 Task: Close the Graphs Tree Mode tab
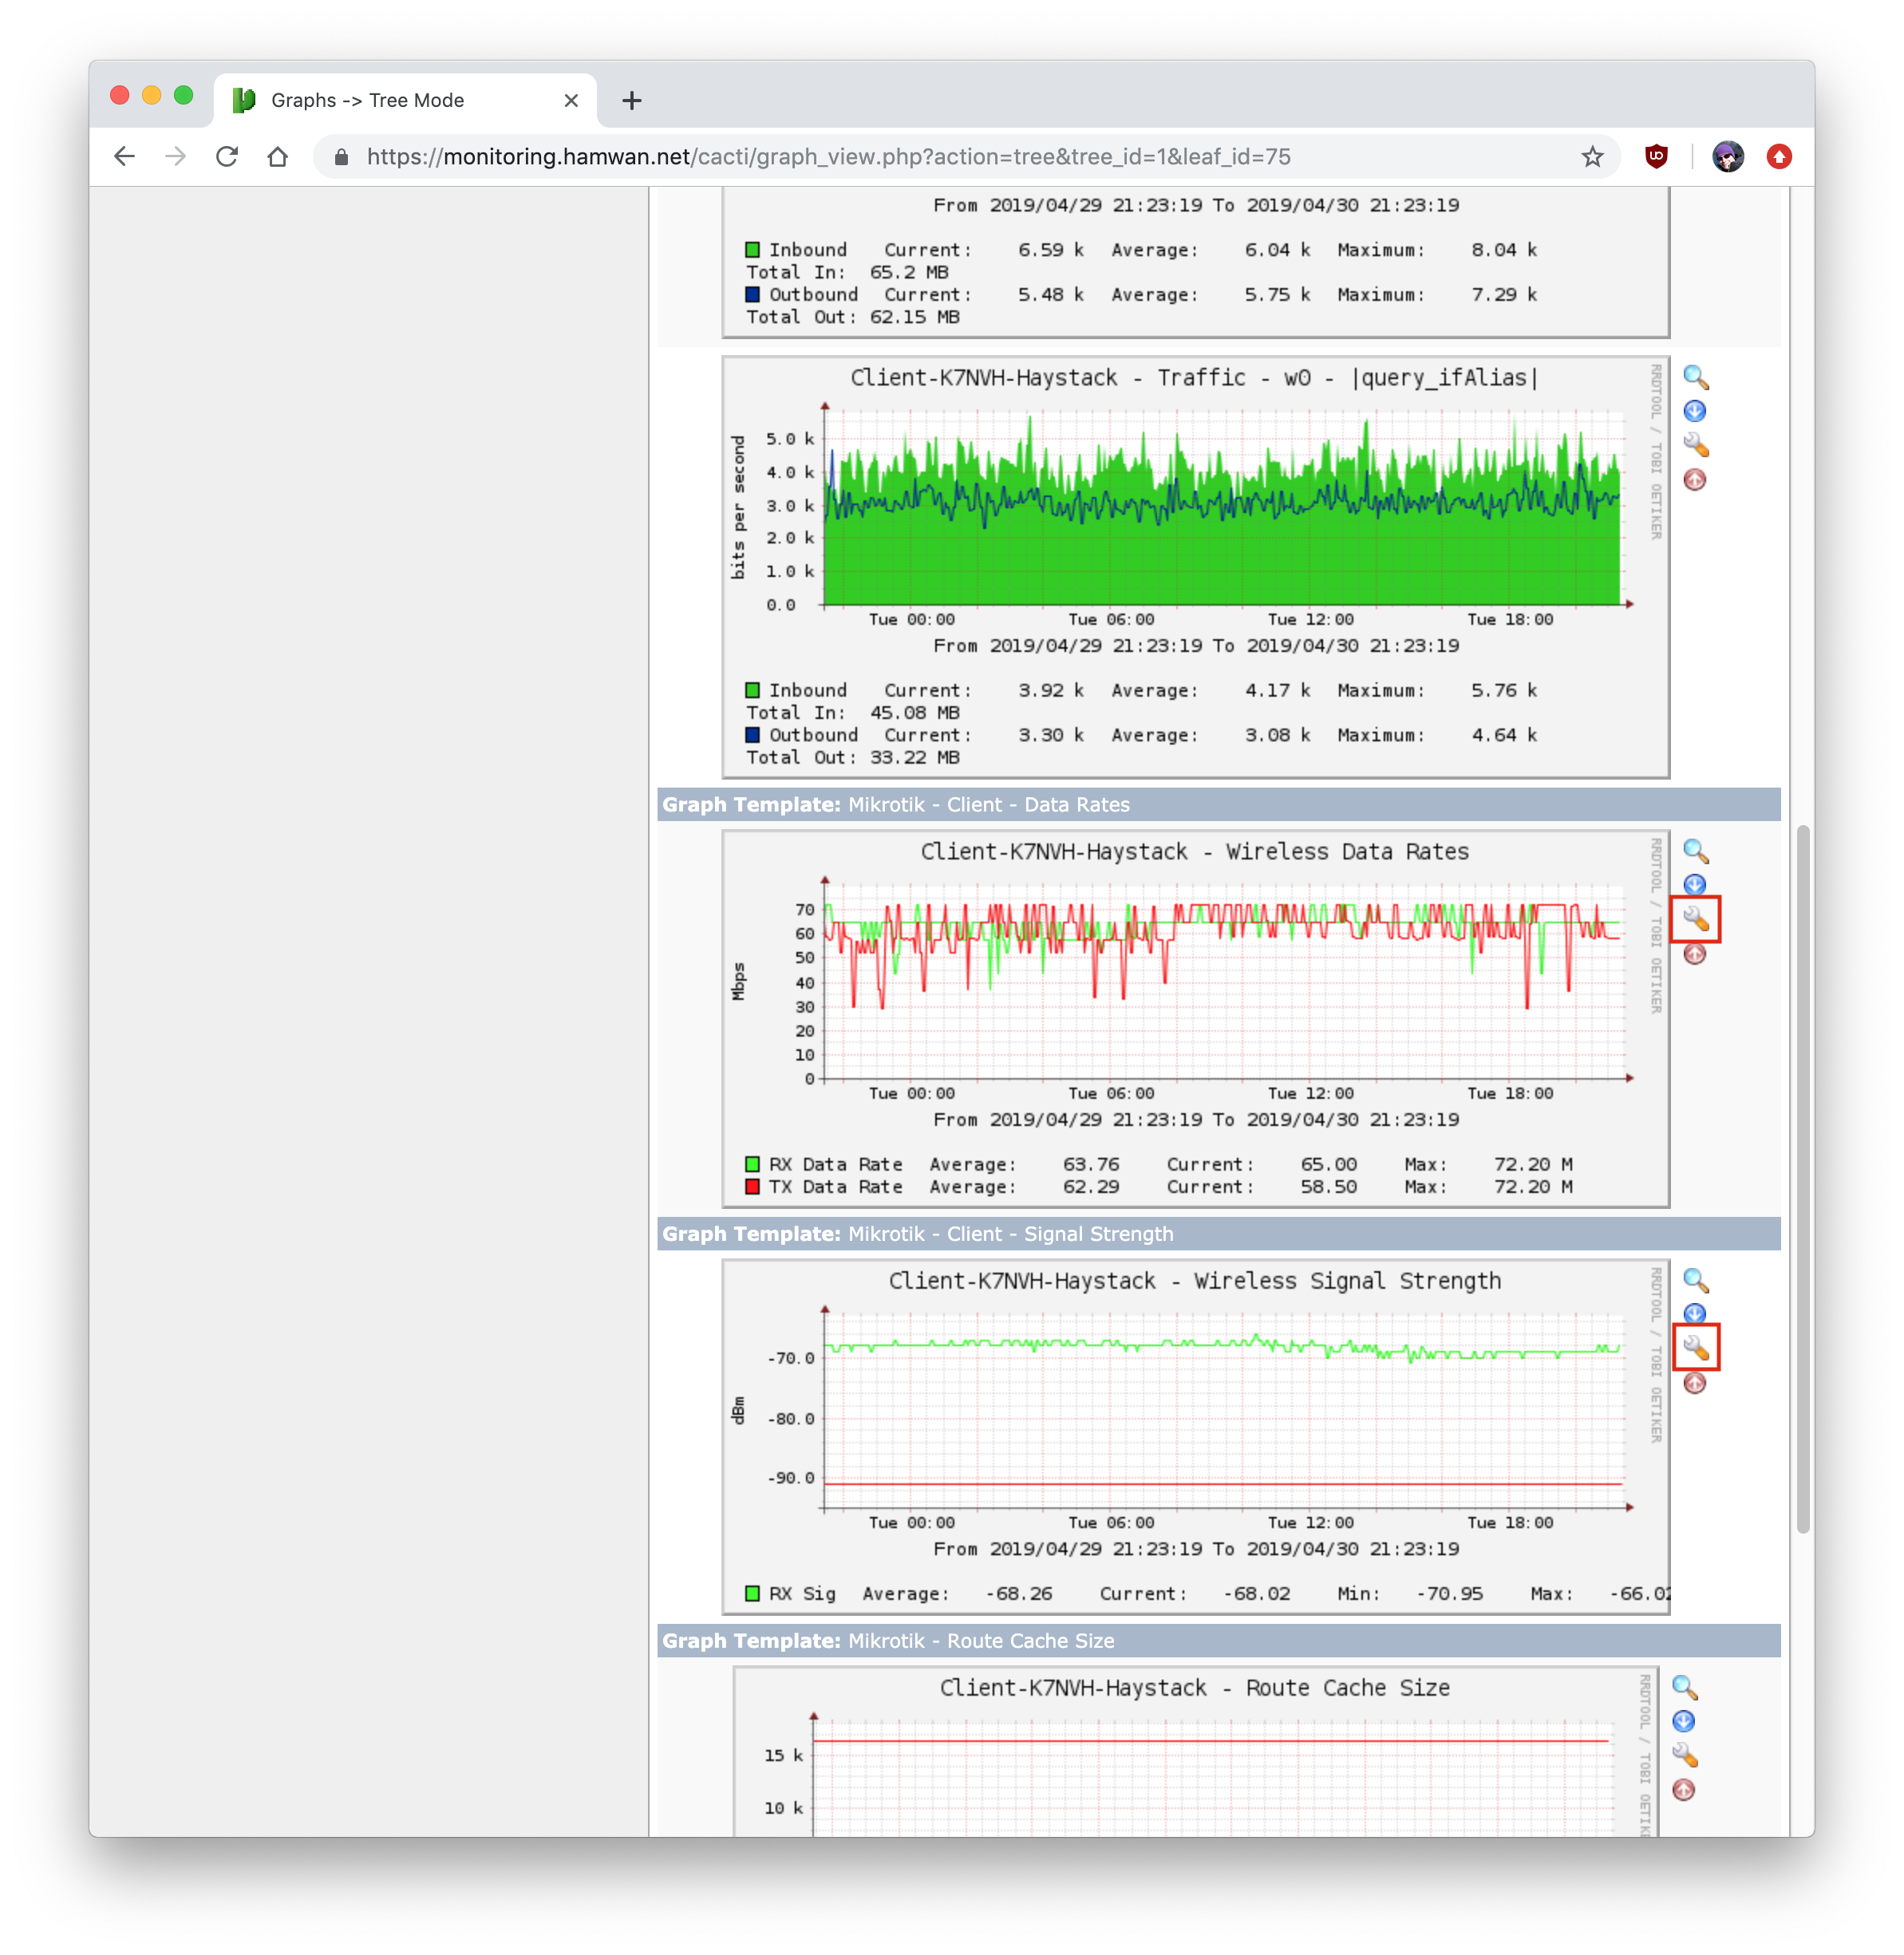[x=571, y=100]
